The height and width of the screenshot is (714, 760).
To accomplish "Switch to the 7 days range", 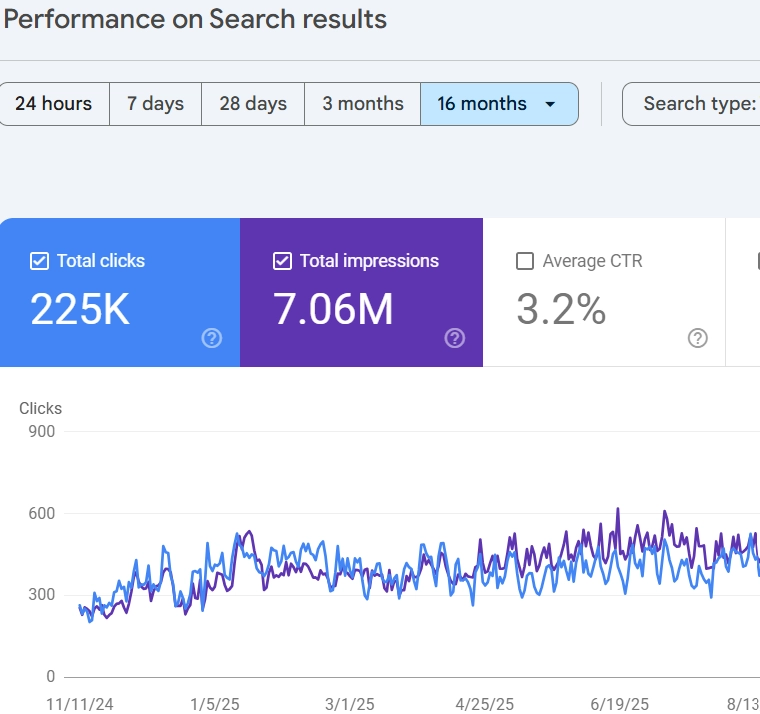I will (x=155, y=104).
